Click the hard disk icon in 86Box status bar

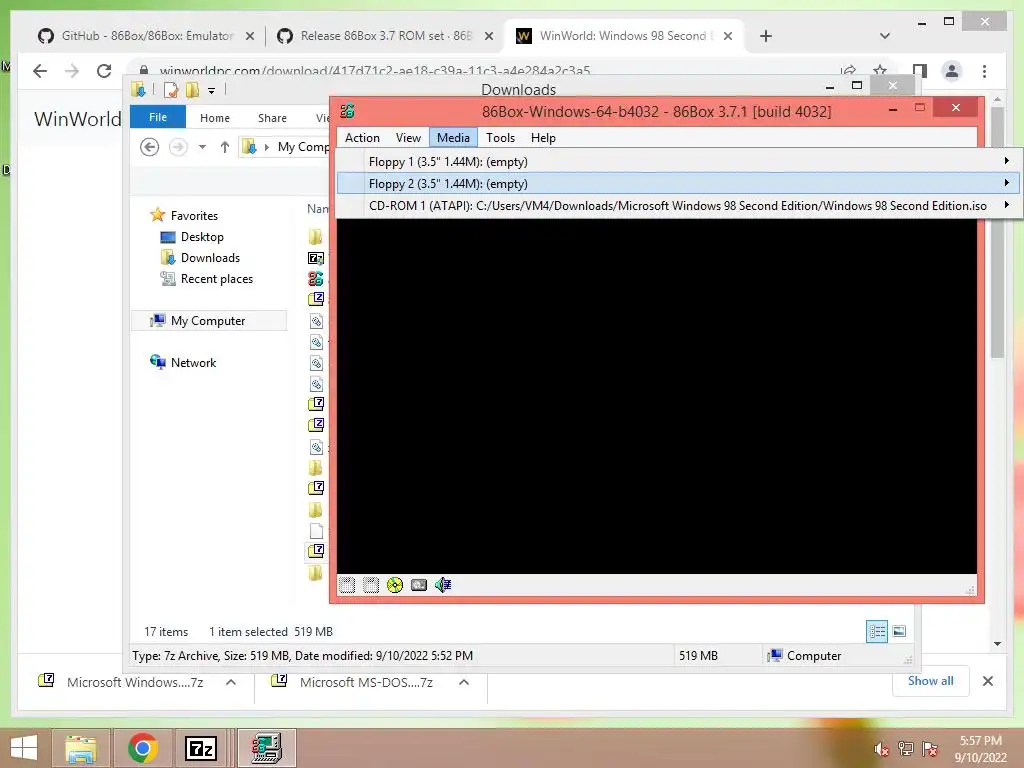point(419,584)
